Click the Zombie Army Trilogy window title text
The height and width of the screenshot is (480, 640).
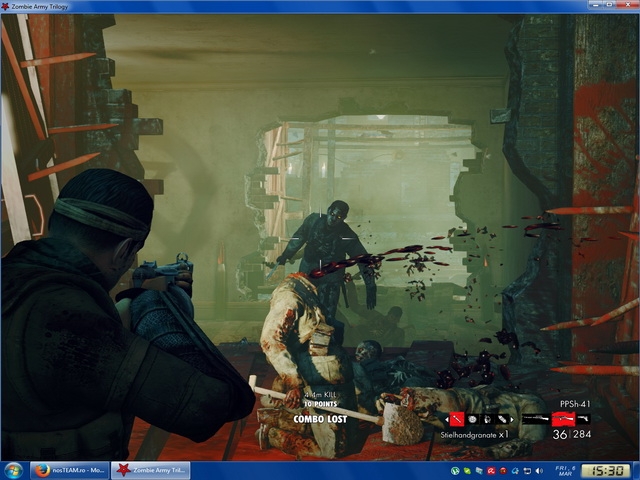click(x=40, y=7)
